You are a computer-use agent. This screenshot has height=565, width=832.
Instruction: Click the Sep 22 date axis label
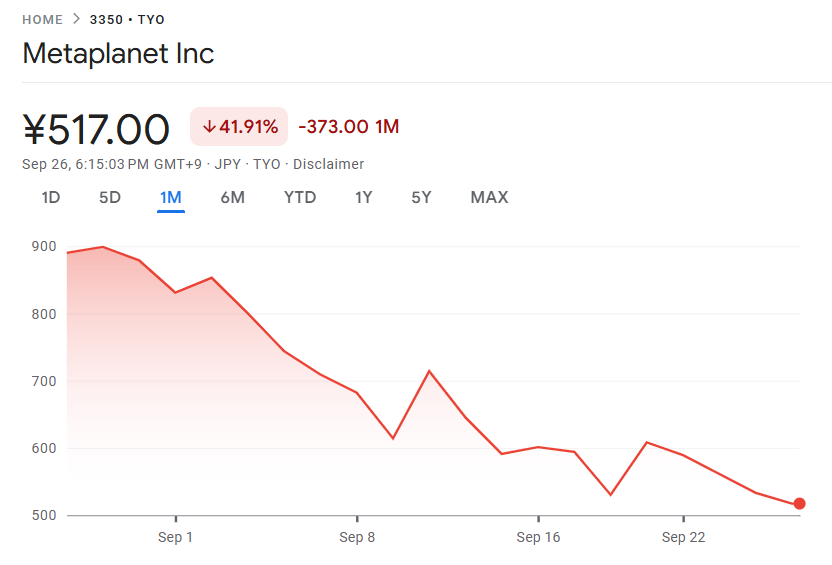pos(683,538)
